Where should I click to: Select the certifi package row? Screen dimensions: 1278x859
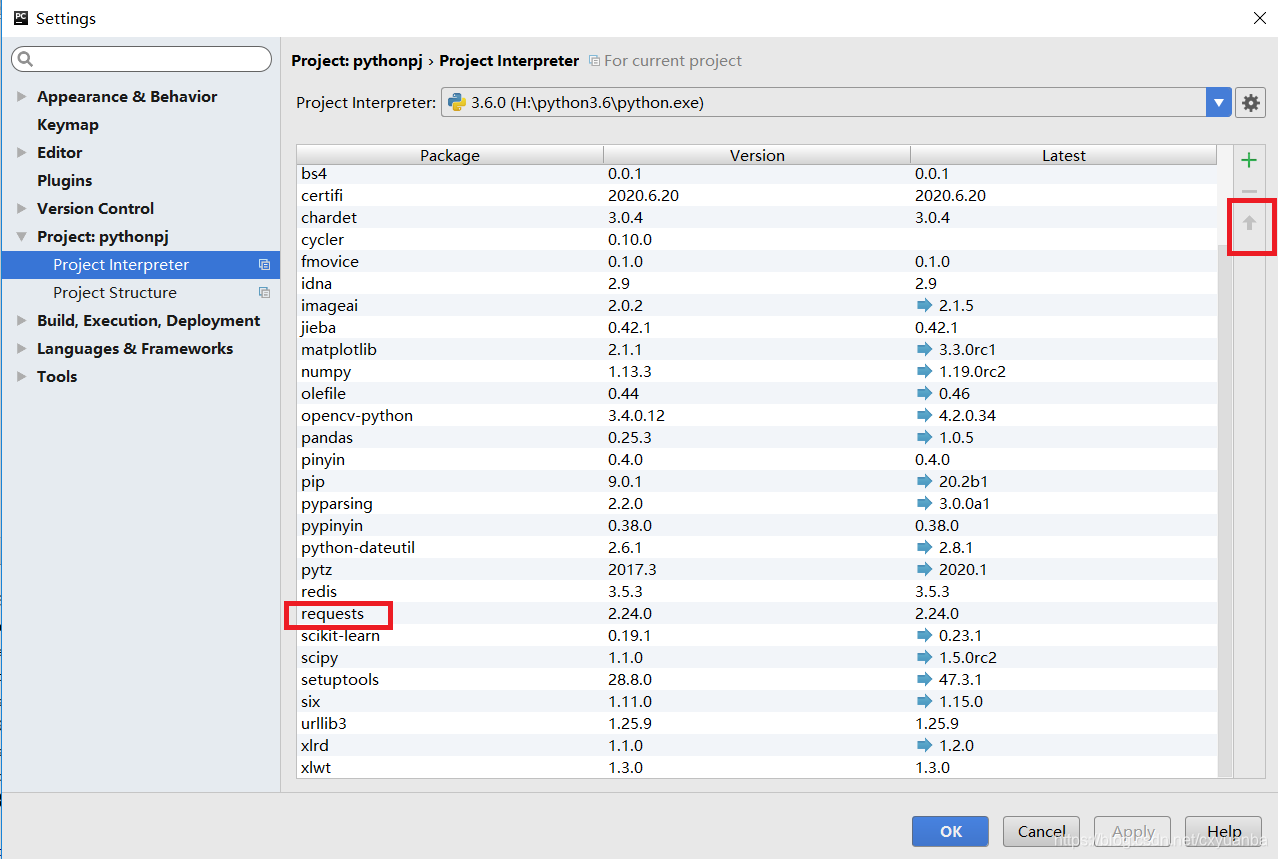757,195
